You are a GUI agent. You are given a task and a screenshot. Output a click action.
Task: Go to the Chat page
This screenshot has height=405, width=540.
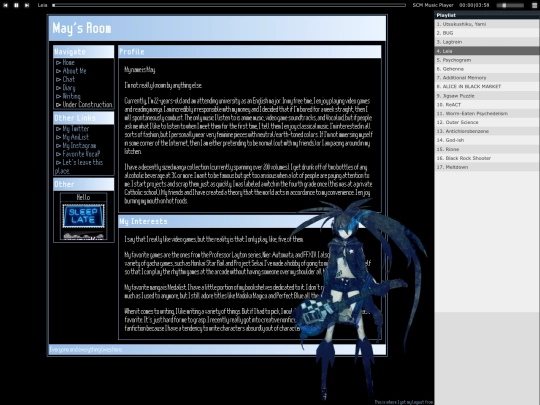tap(69, 79)
